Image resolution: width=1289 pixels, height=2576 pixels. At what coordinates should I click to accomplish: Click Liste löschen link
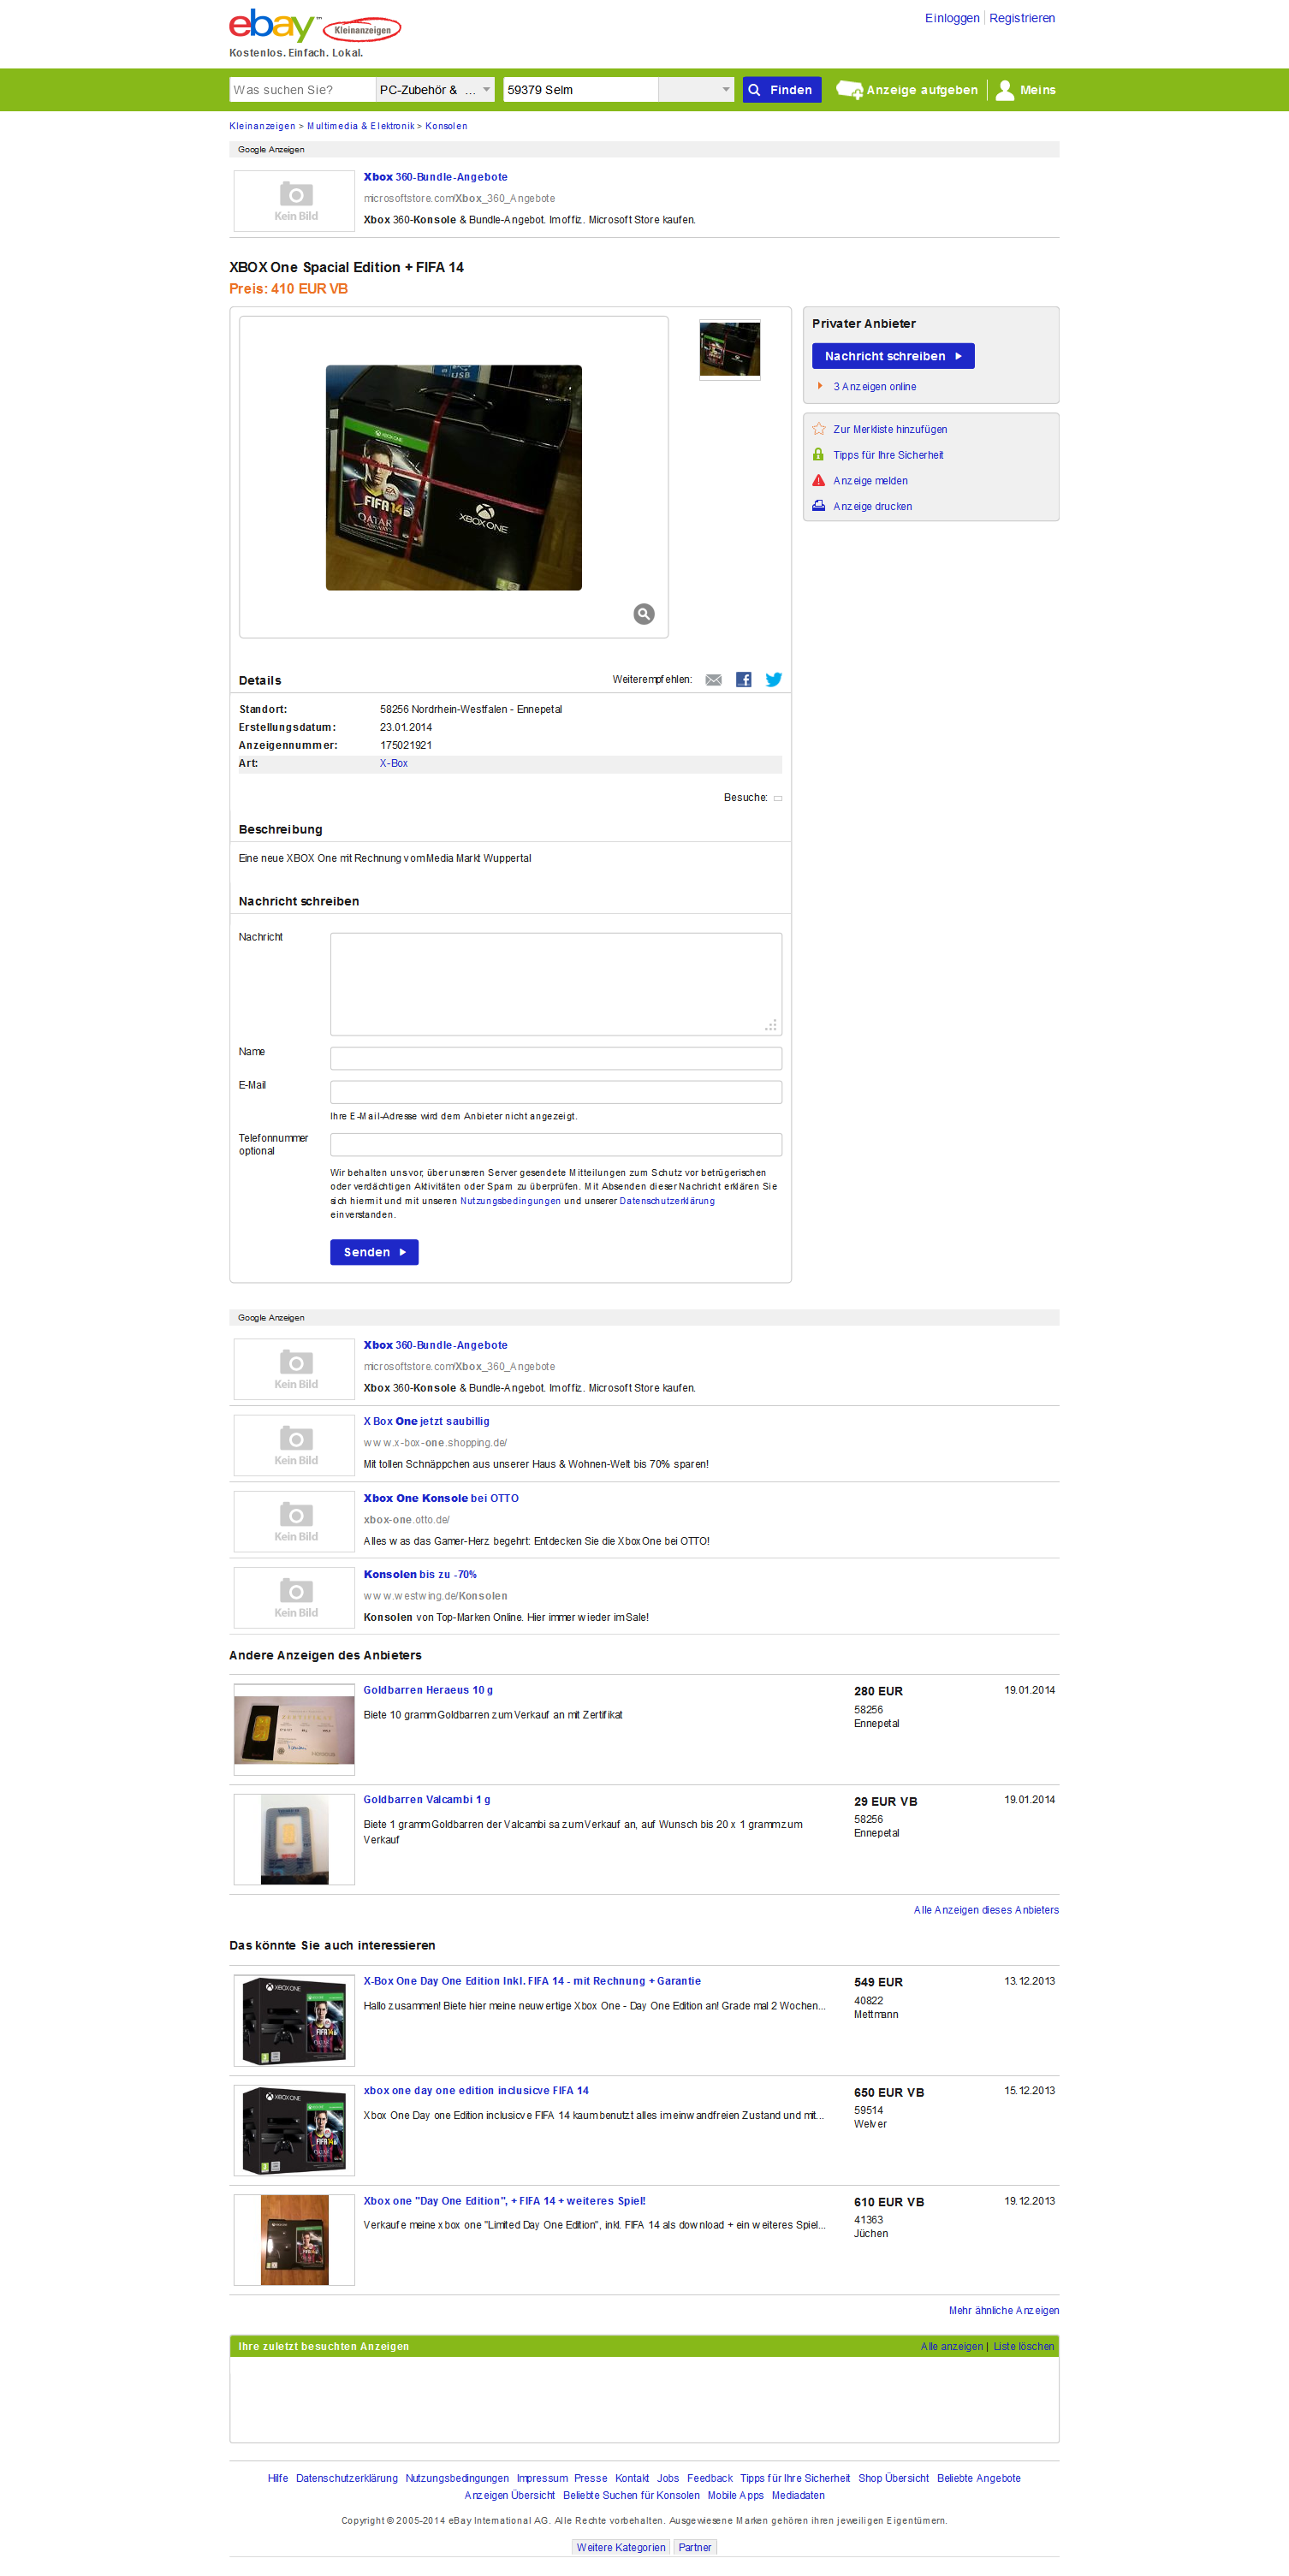point(1024,2346)
